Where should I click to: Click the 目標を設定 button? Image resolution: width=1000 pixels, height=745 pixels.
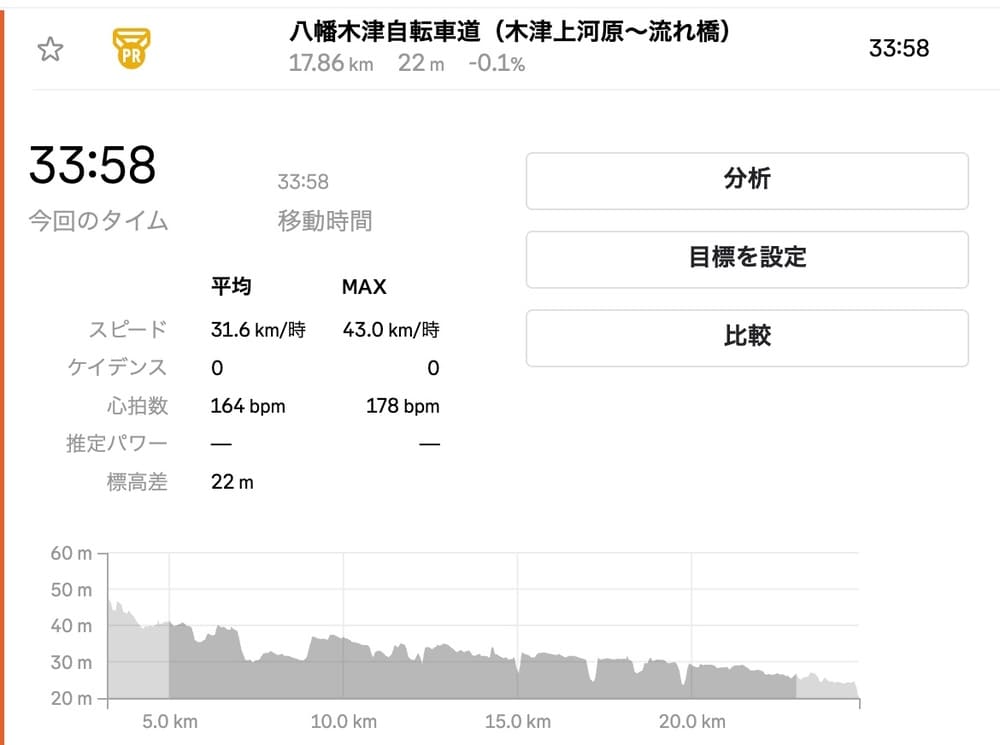(747, 258)
